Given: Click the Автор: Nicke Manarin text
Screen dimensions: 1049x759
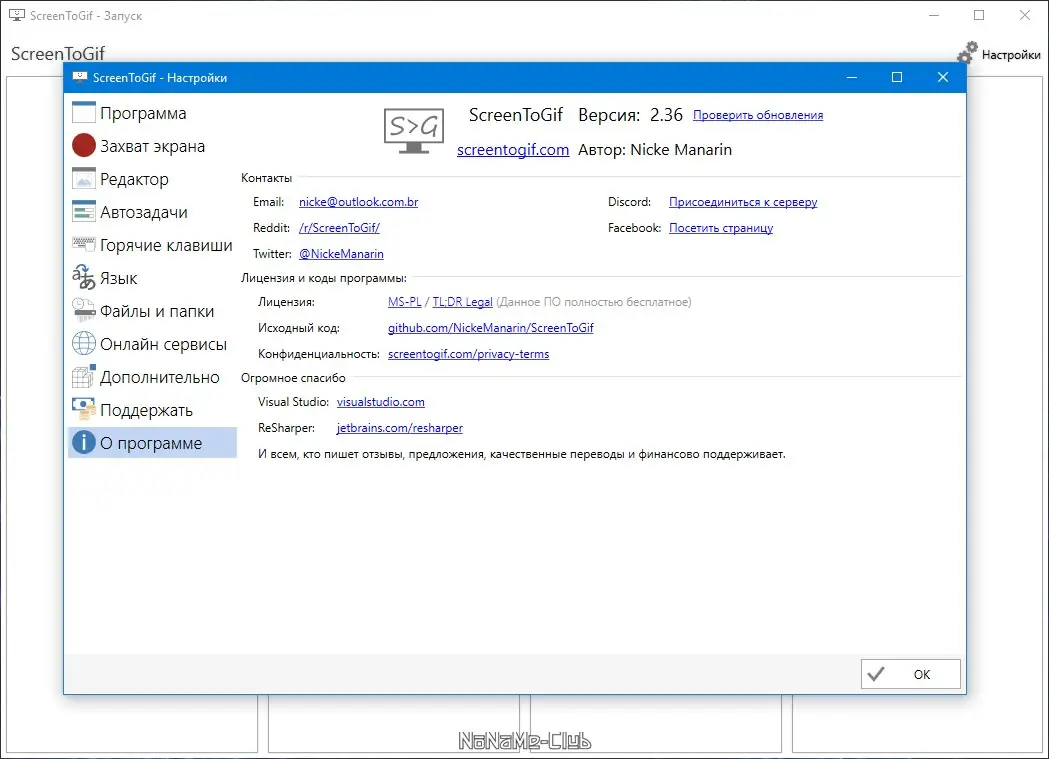Looking at the screenshot, I should pos(655,150).
